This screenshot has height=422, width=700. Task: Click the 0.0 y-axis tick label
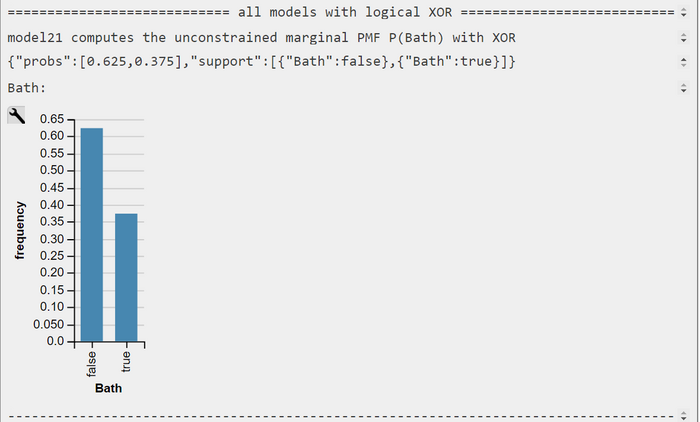pyautogui.click(x=55, y=341)
